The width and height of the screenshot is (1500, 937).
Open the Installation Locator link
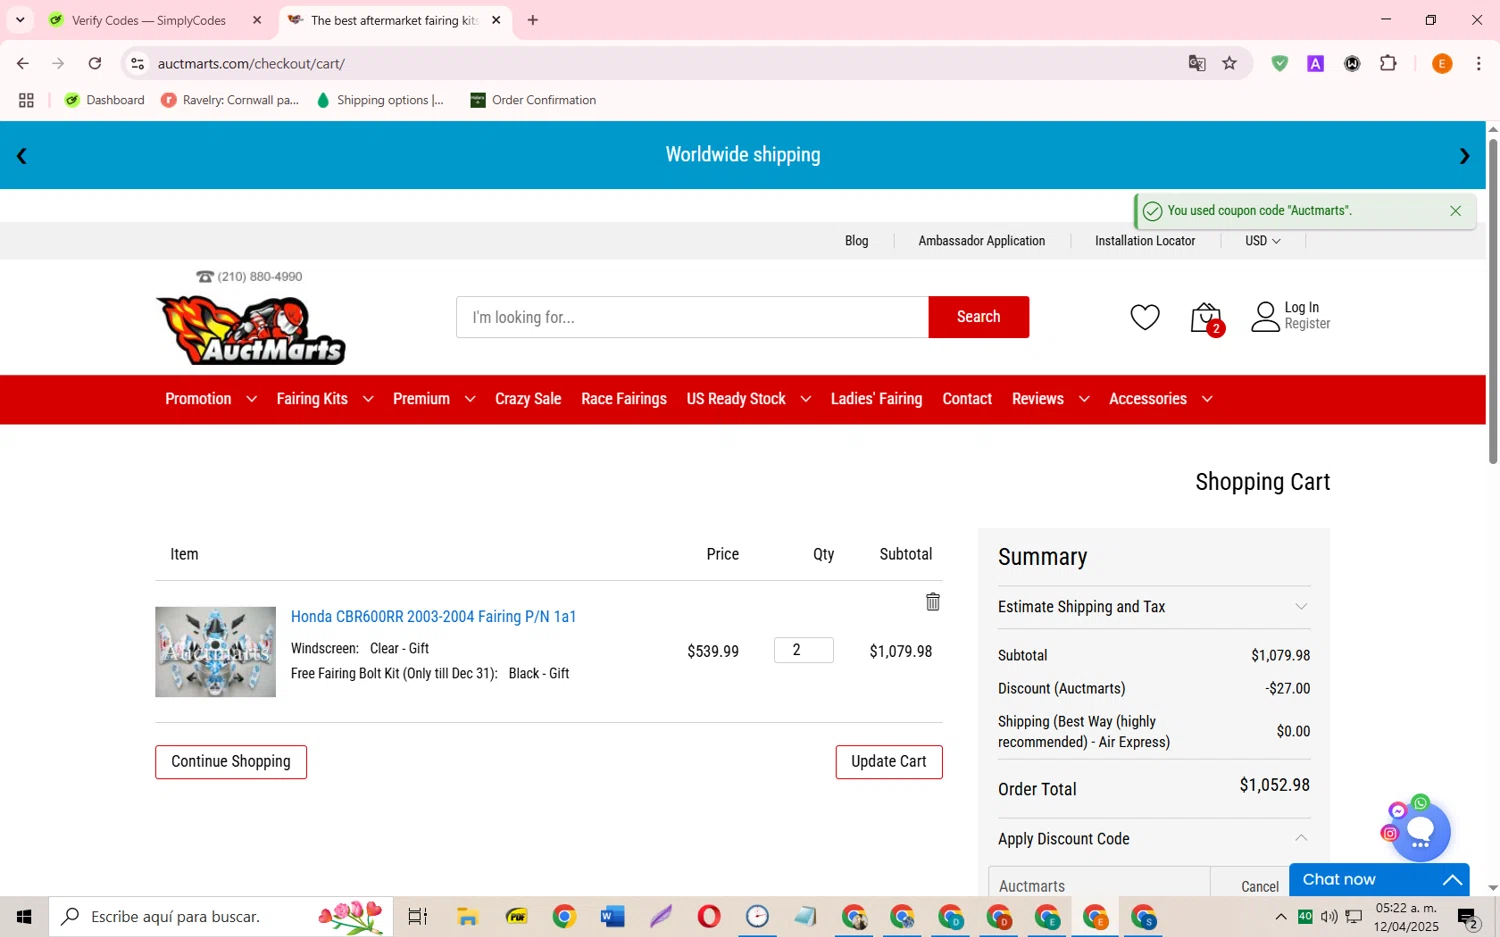tap(1145, 241)
